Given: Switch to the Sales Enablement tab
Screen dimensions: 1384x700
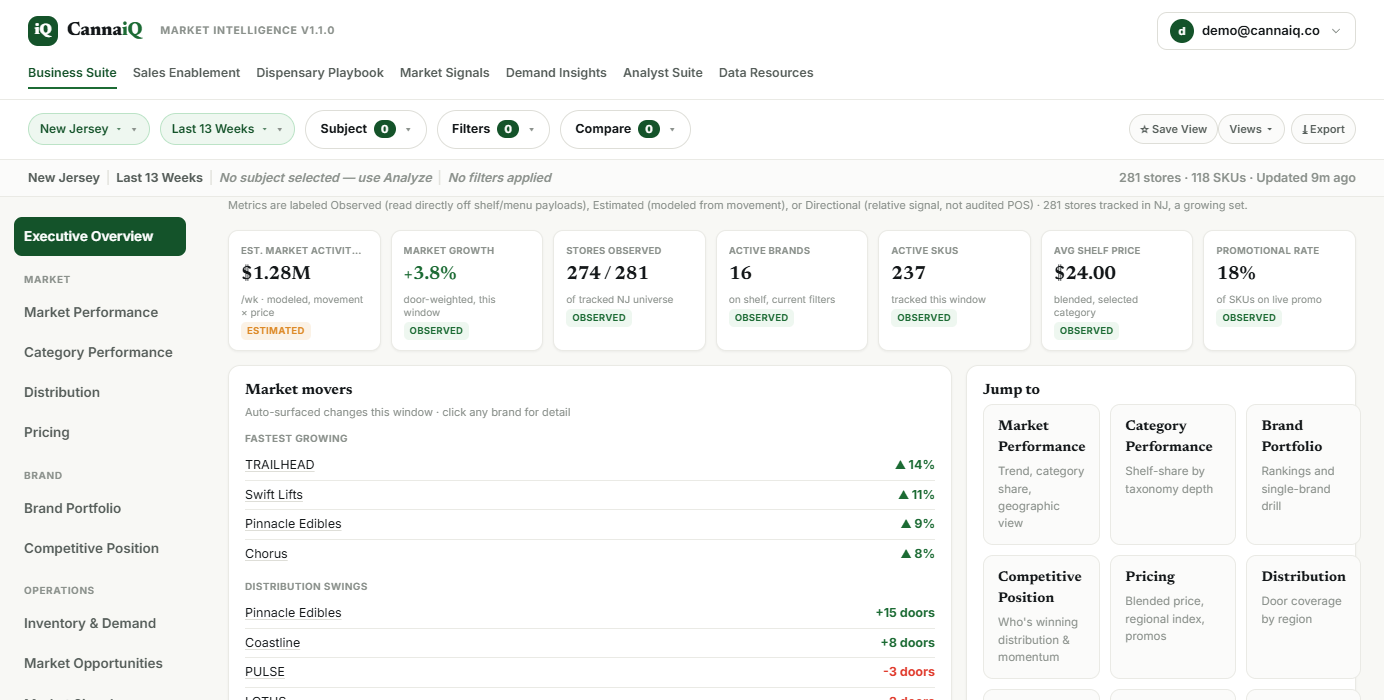Looking at the screenshot, I should 186,73.
